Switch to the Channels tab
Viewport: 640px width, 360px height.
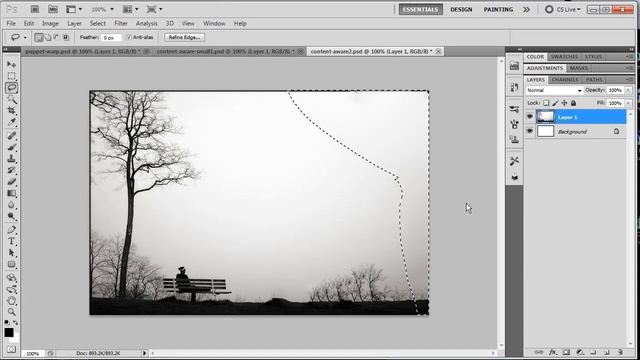[565, 80]
